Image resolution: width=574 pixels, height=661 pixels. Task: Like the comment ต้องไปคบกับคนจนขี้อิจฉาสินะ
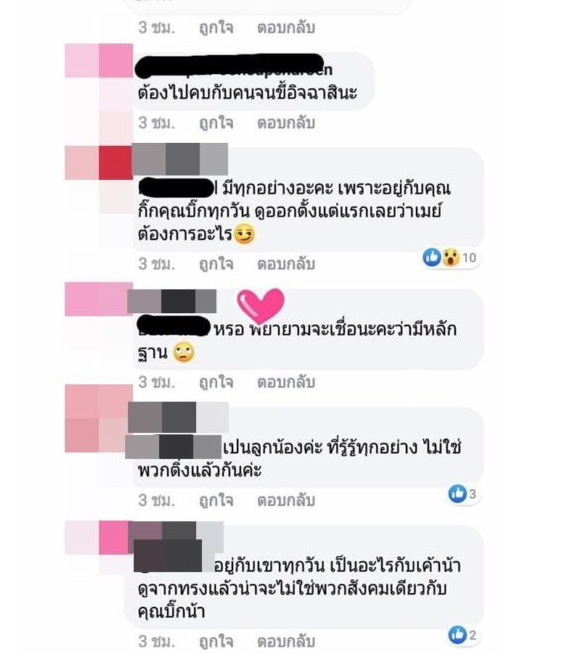[216, 124]
